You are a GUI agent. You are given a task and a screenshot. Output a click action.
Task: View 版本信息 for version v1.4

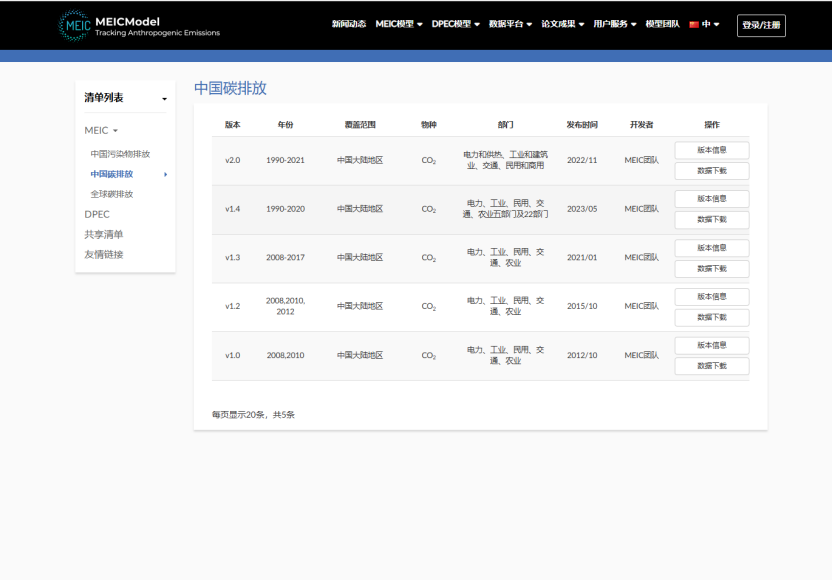point(711,199)
